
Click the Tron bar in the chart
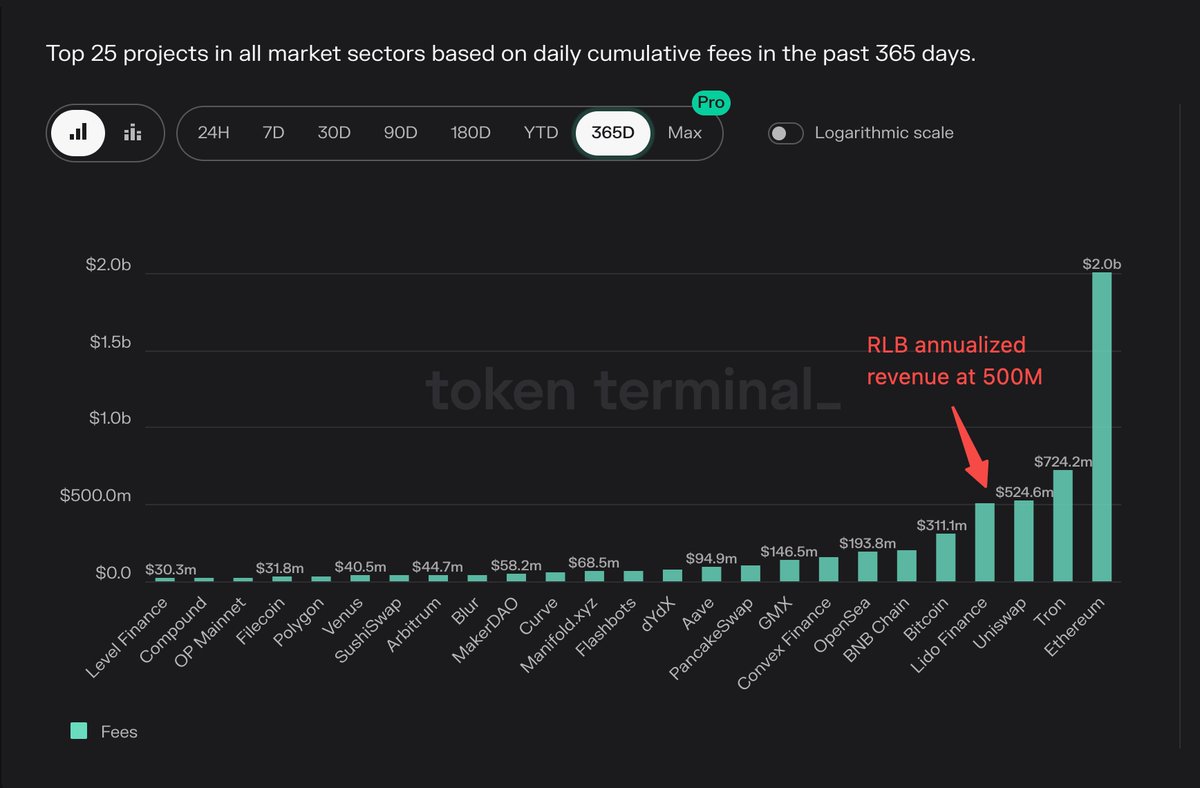[1063, 526]
